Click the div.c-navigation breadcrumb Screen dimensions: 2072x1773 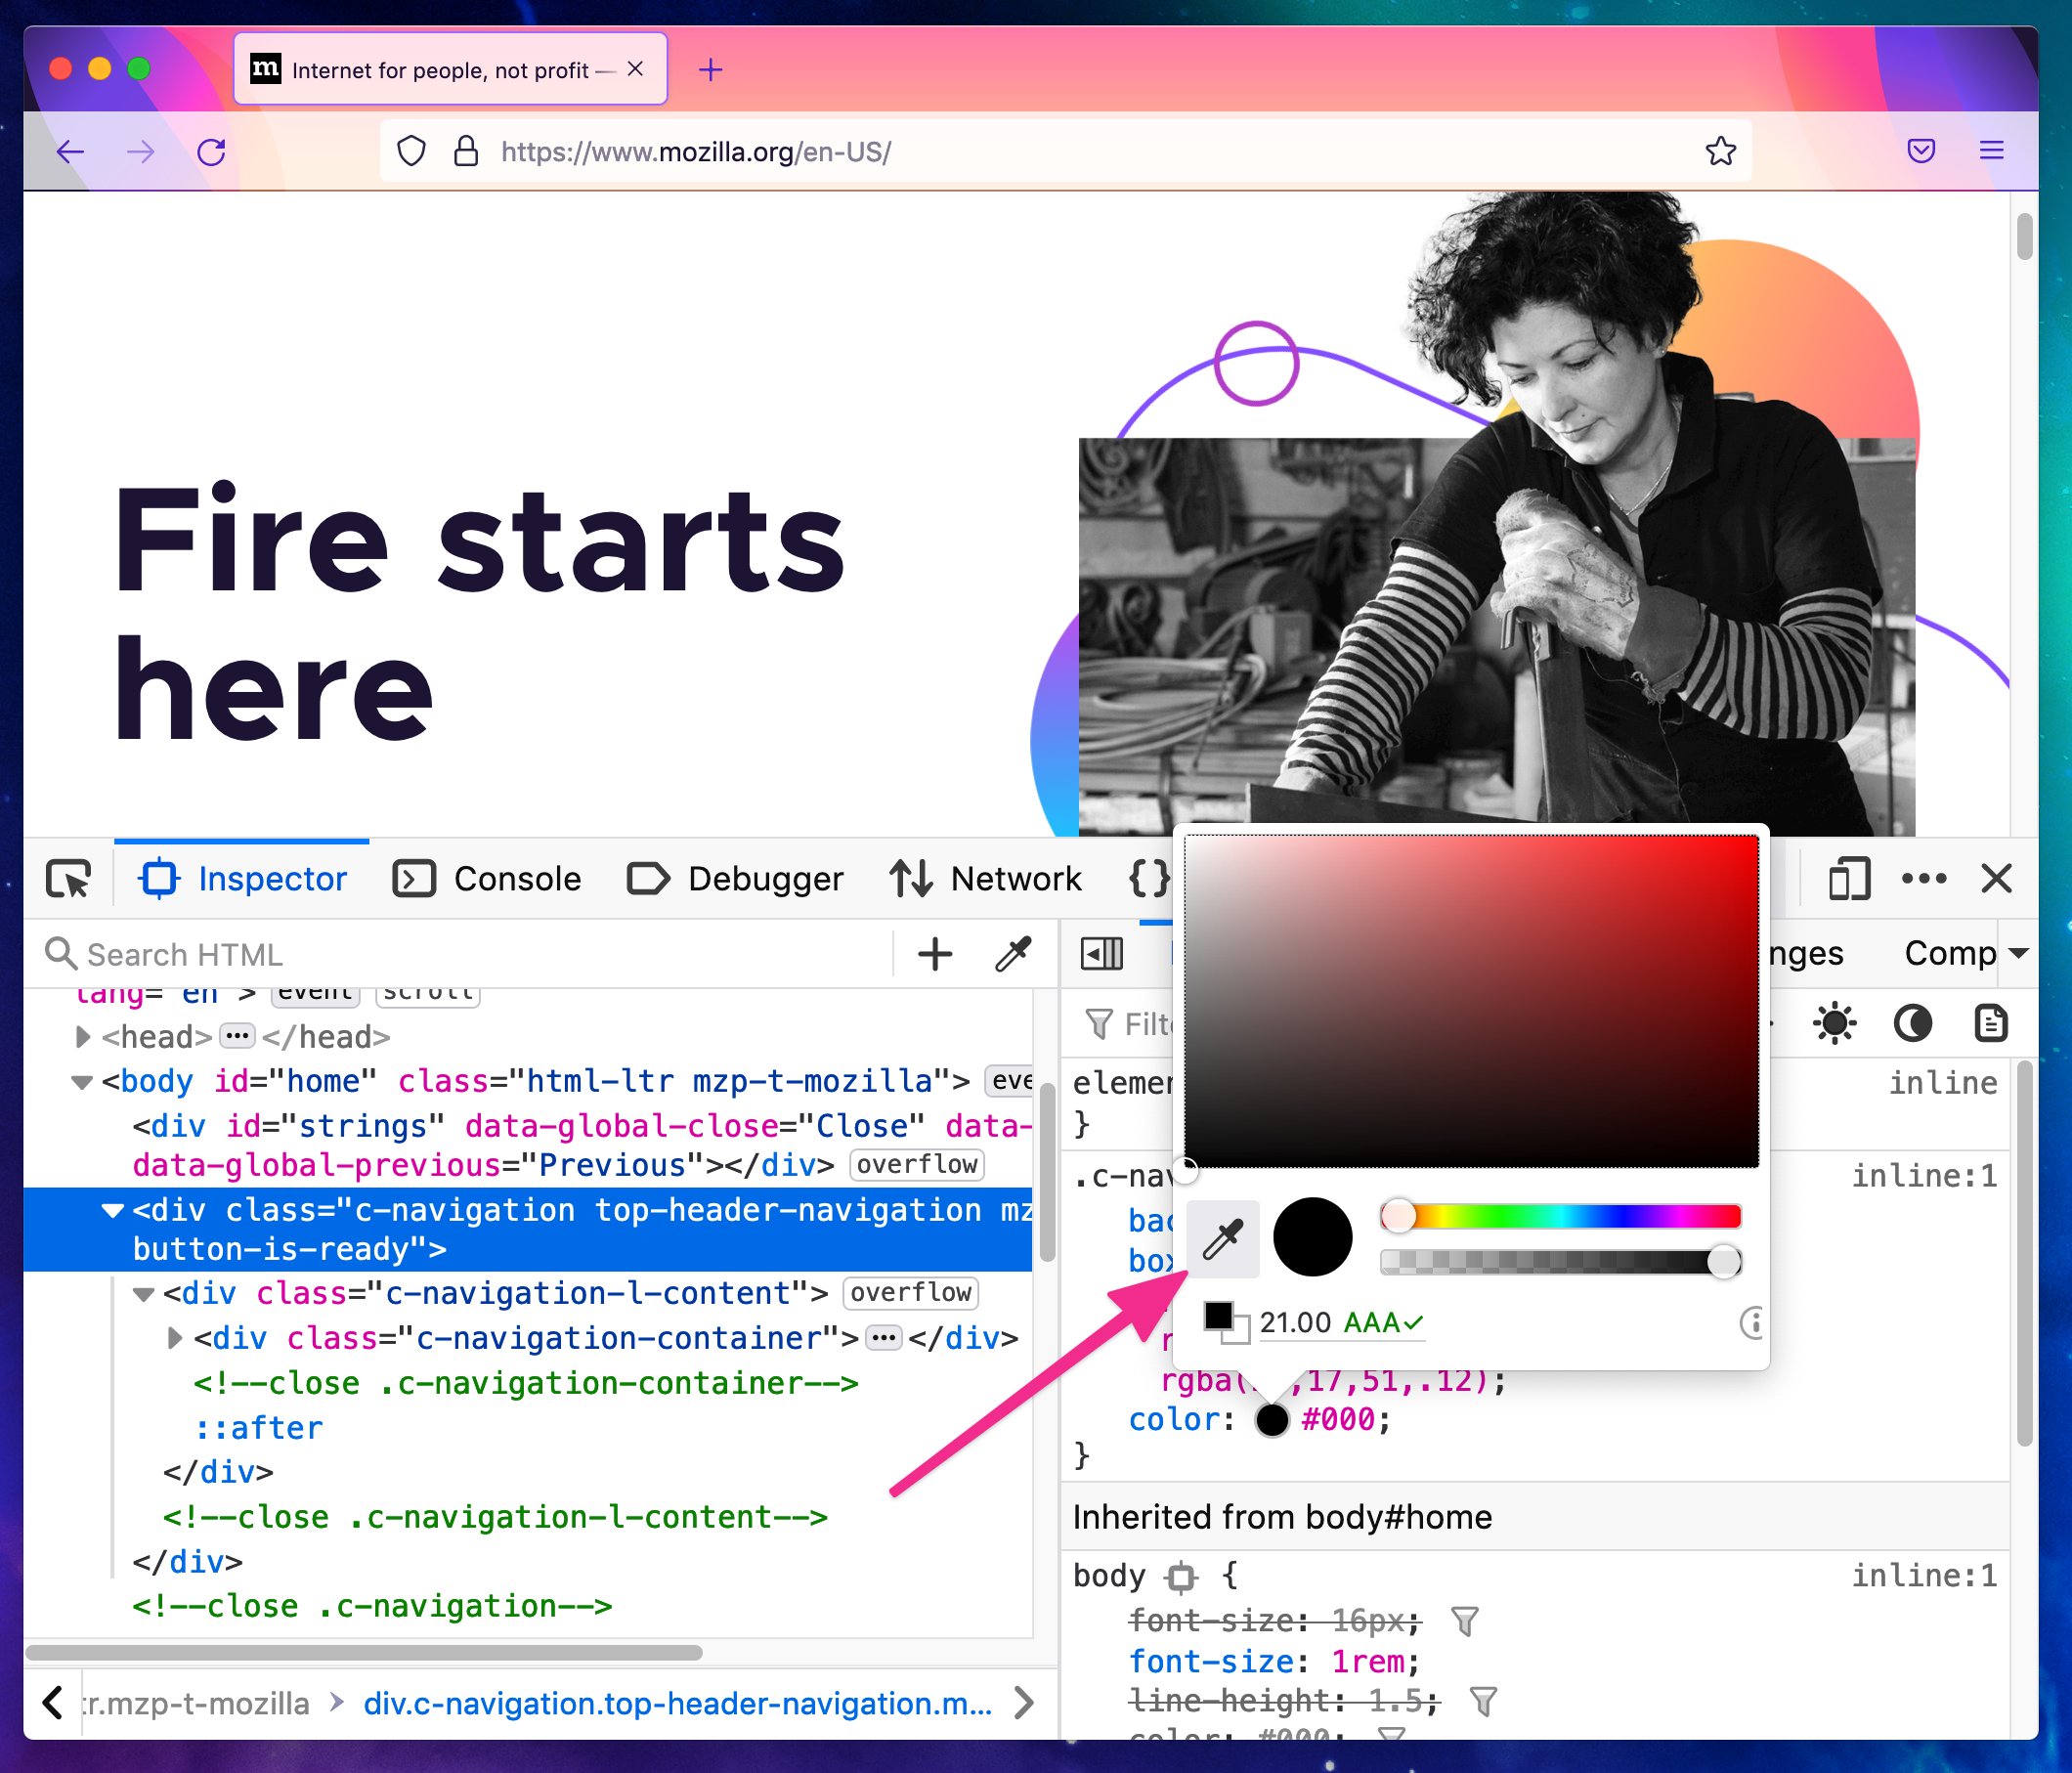[678, 1703]
